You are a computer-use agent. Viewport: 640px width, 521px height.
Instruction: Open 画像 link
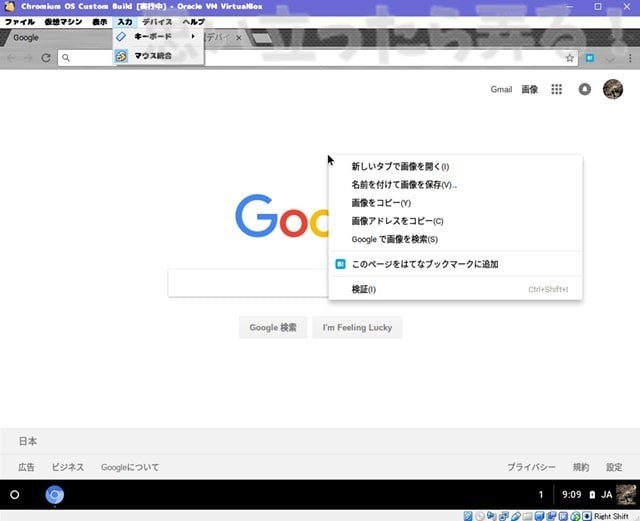click(529, 89)
